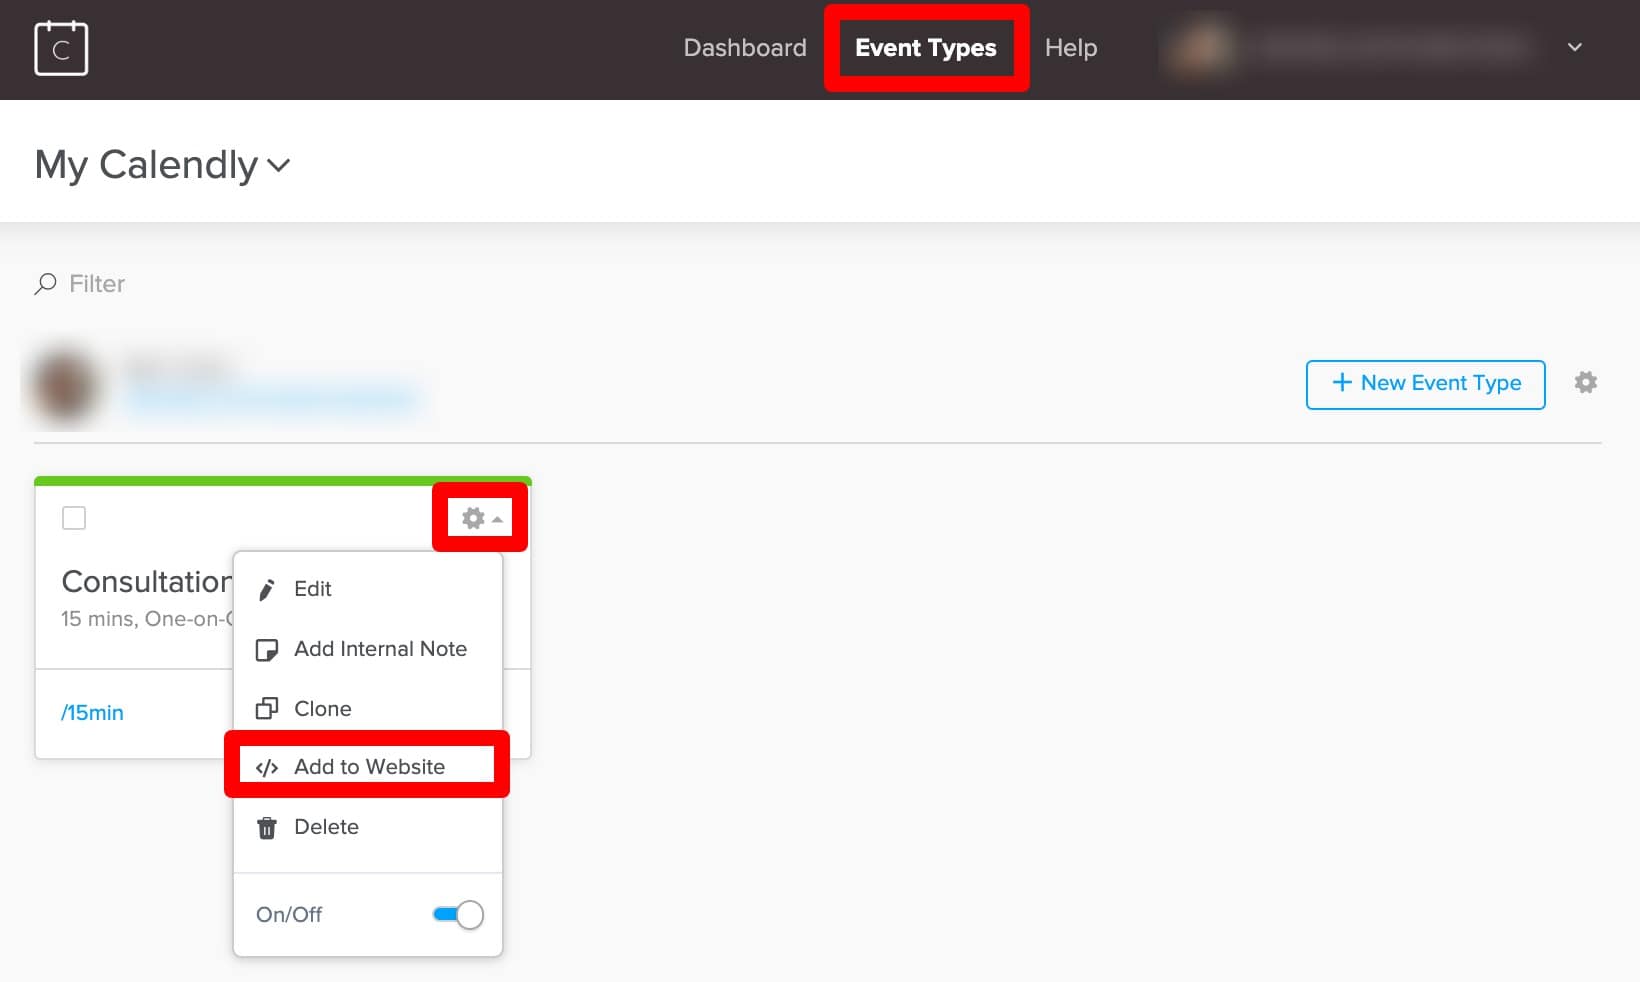
Task: Open settings gear beside New Event Type
Action: click(1585, 383)
